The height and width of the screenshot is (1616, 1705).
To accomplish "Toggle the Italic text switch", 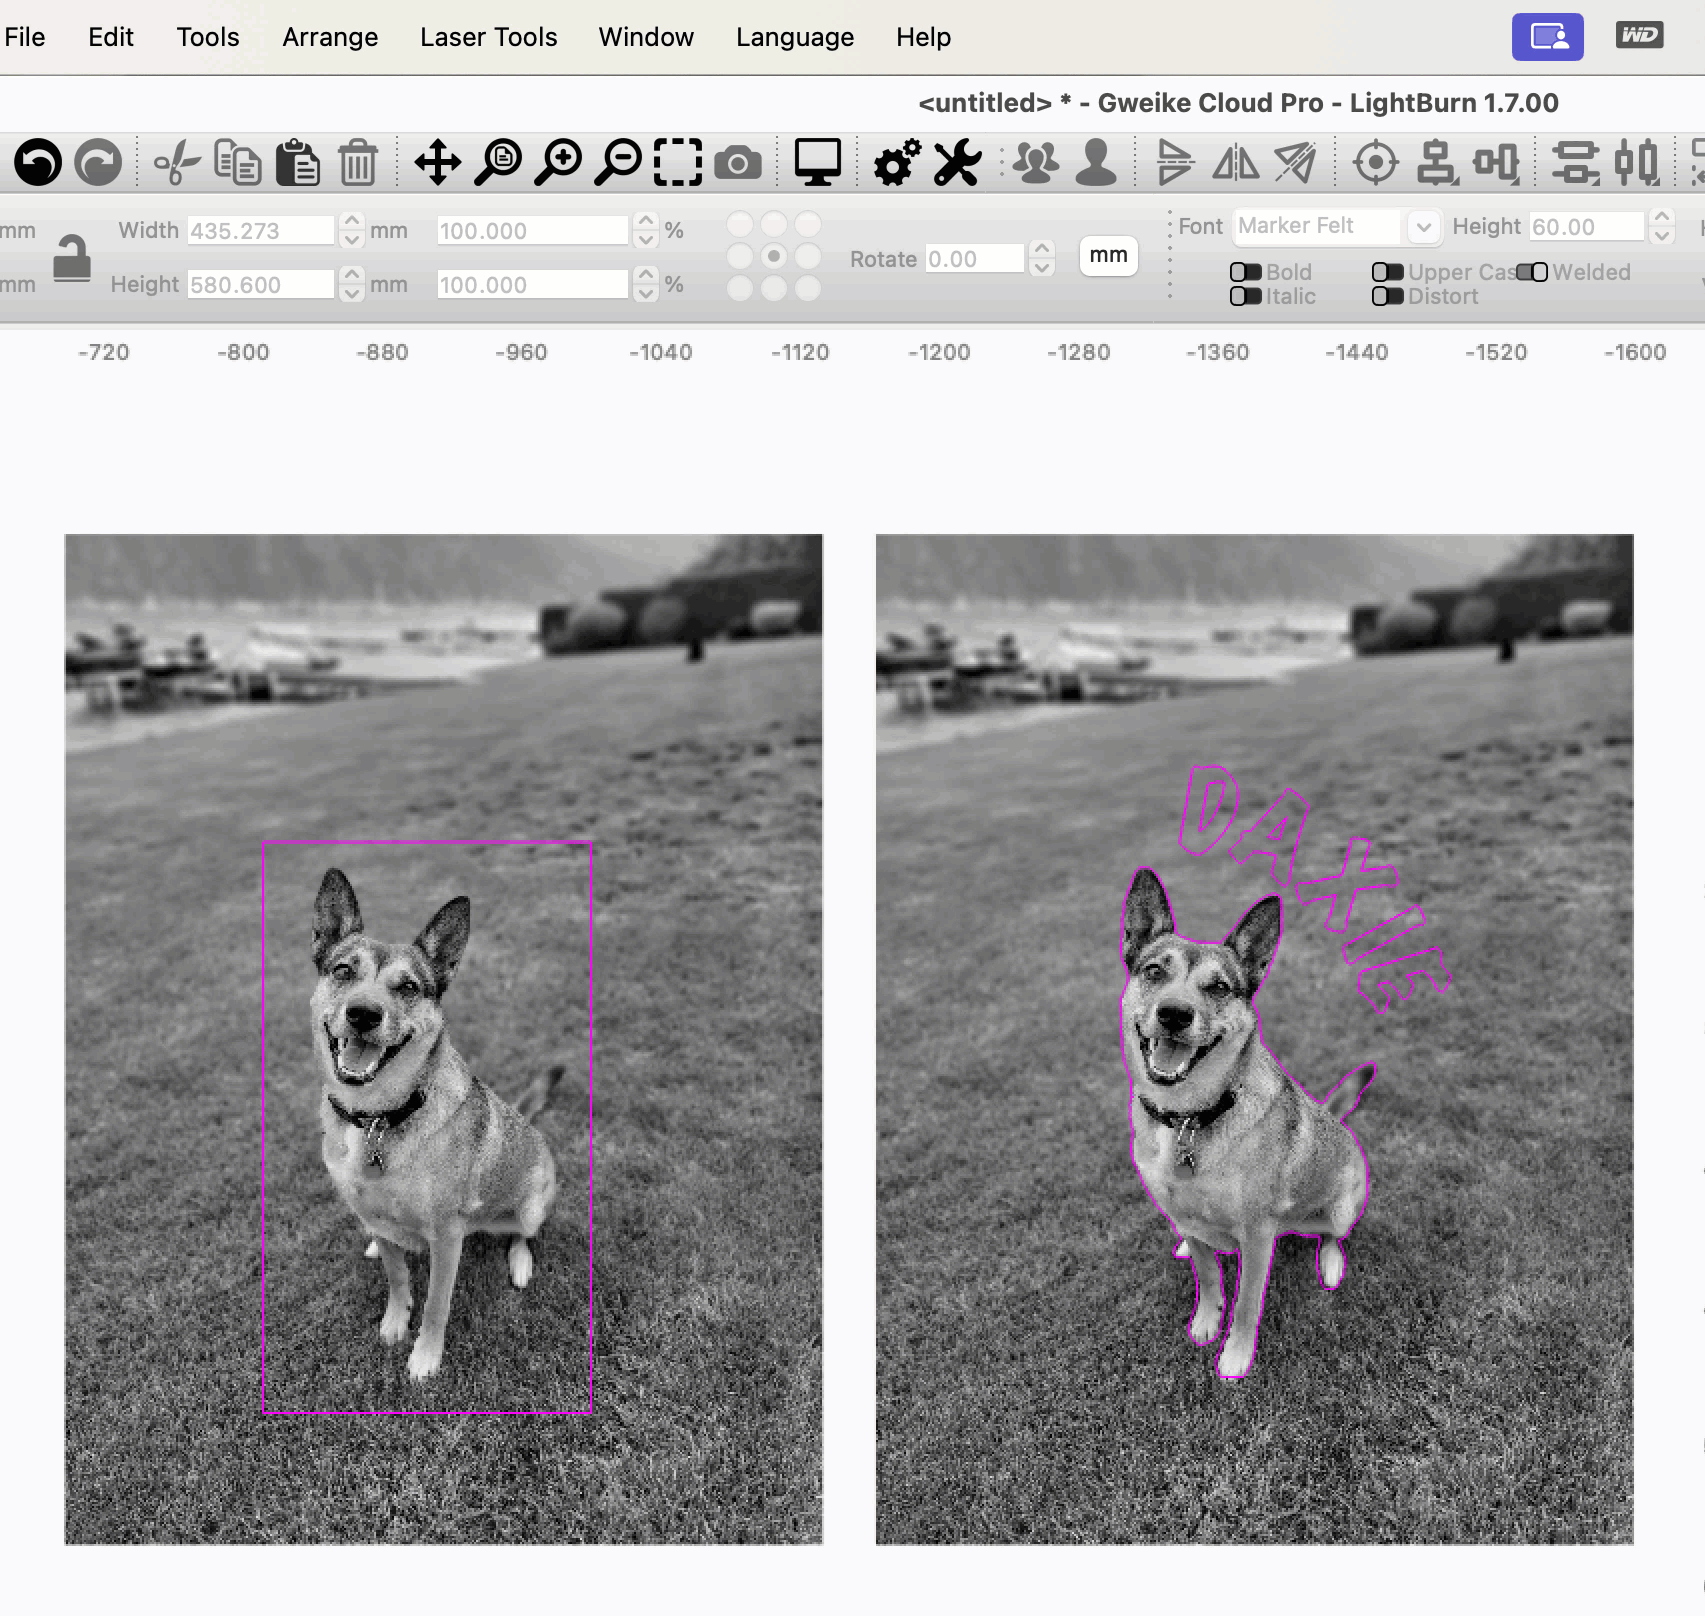I will click(x=1245, y=296).
